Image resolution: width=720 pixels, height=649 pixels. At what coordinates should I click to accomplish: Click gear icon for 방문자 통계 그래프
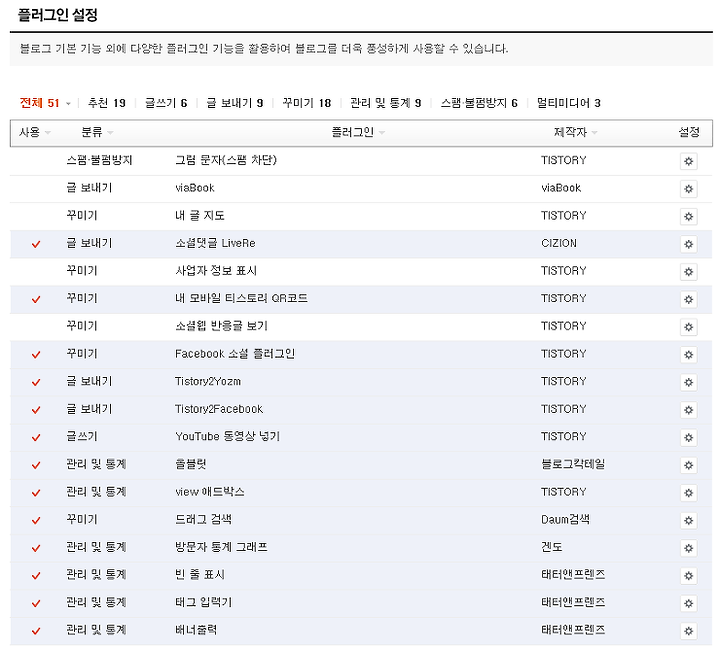click(x=688, y=548)
